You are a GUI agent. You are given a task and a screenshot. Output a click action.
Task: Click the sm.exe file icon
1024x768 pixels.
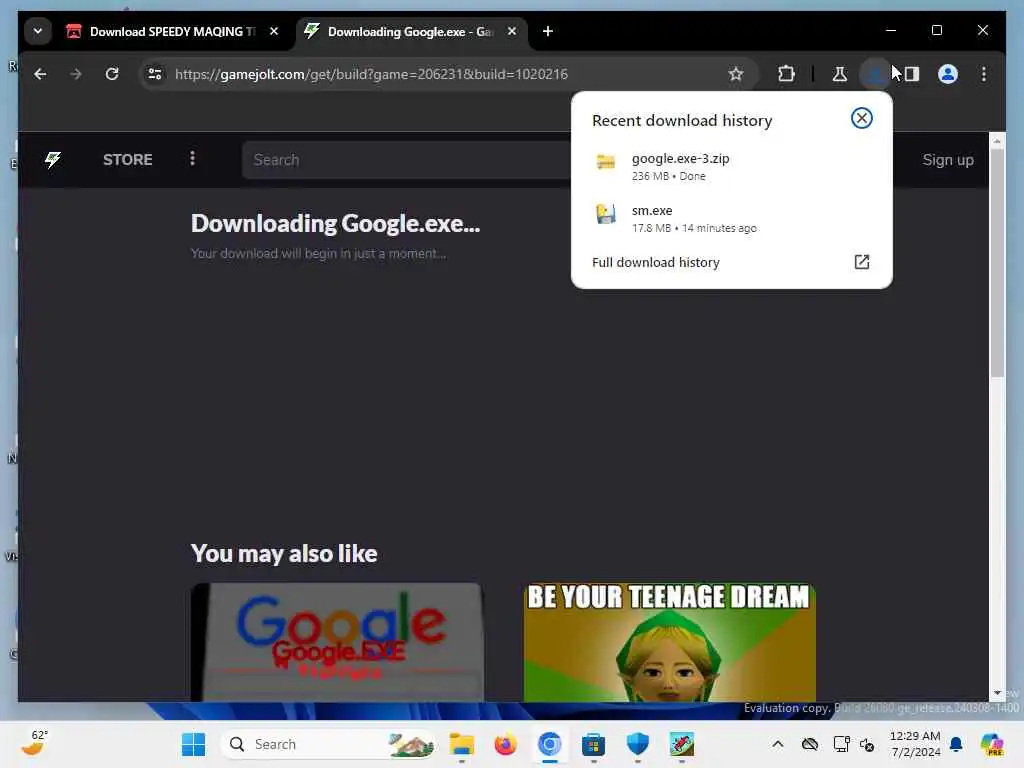606,214
